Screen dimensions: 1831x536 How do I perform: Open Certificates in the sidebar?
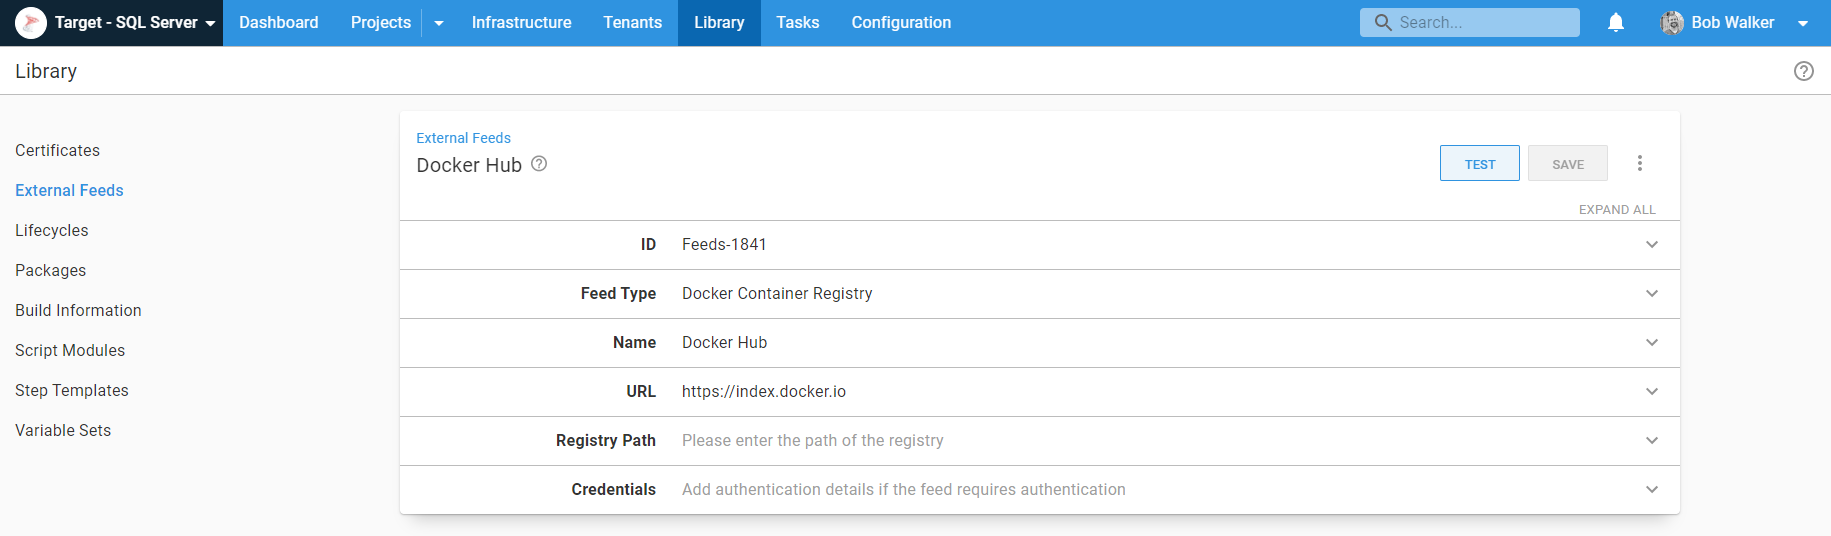point(57,150)
